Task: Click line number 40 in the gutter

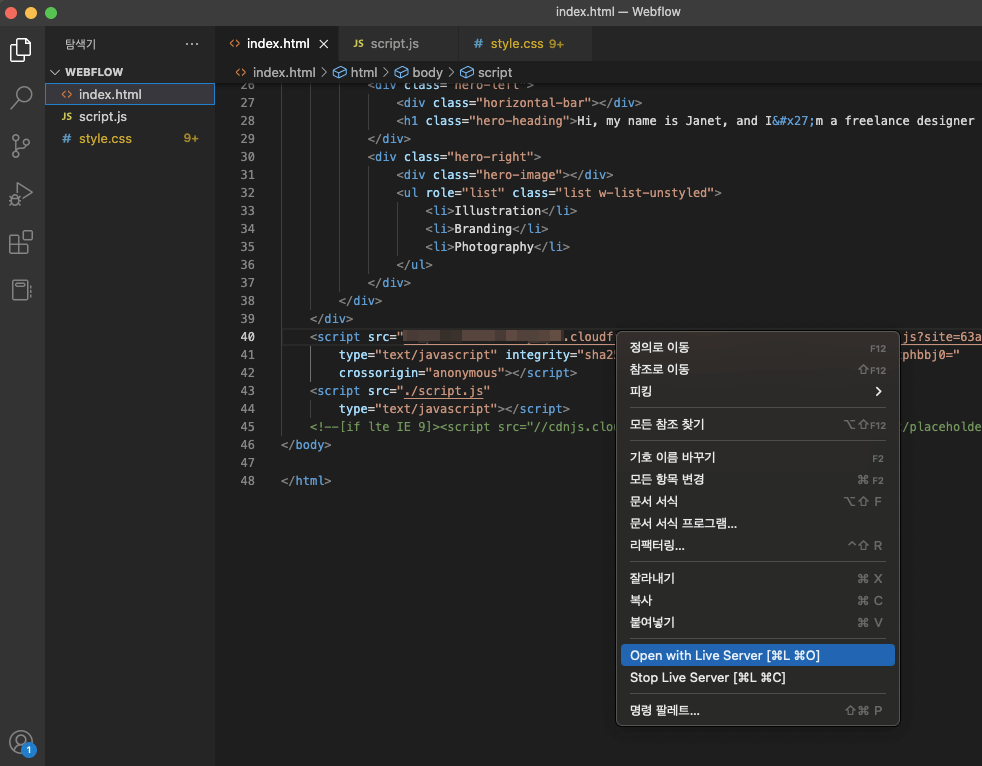Action: point(247,337)
